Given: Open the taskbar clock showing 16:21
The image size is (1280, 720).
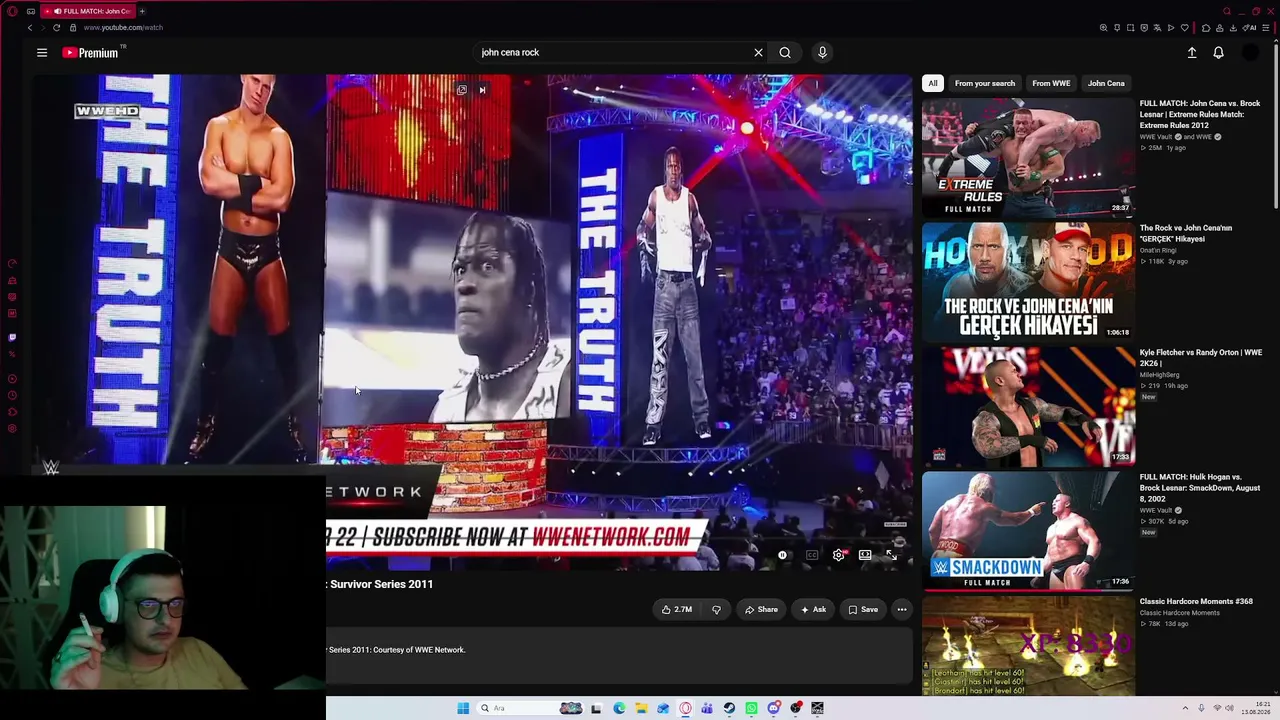Looking at the screenshot, I should pyautogui.click(x=1256, y=708).
